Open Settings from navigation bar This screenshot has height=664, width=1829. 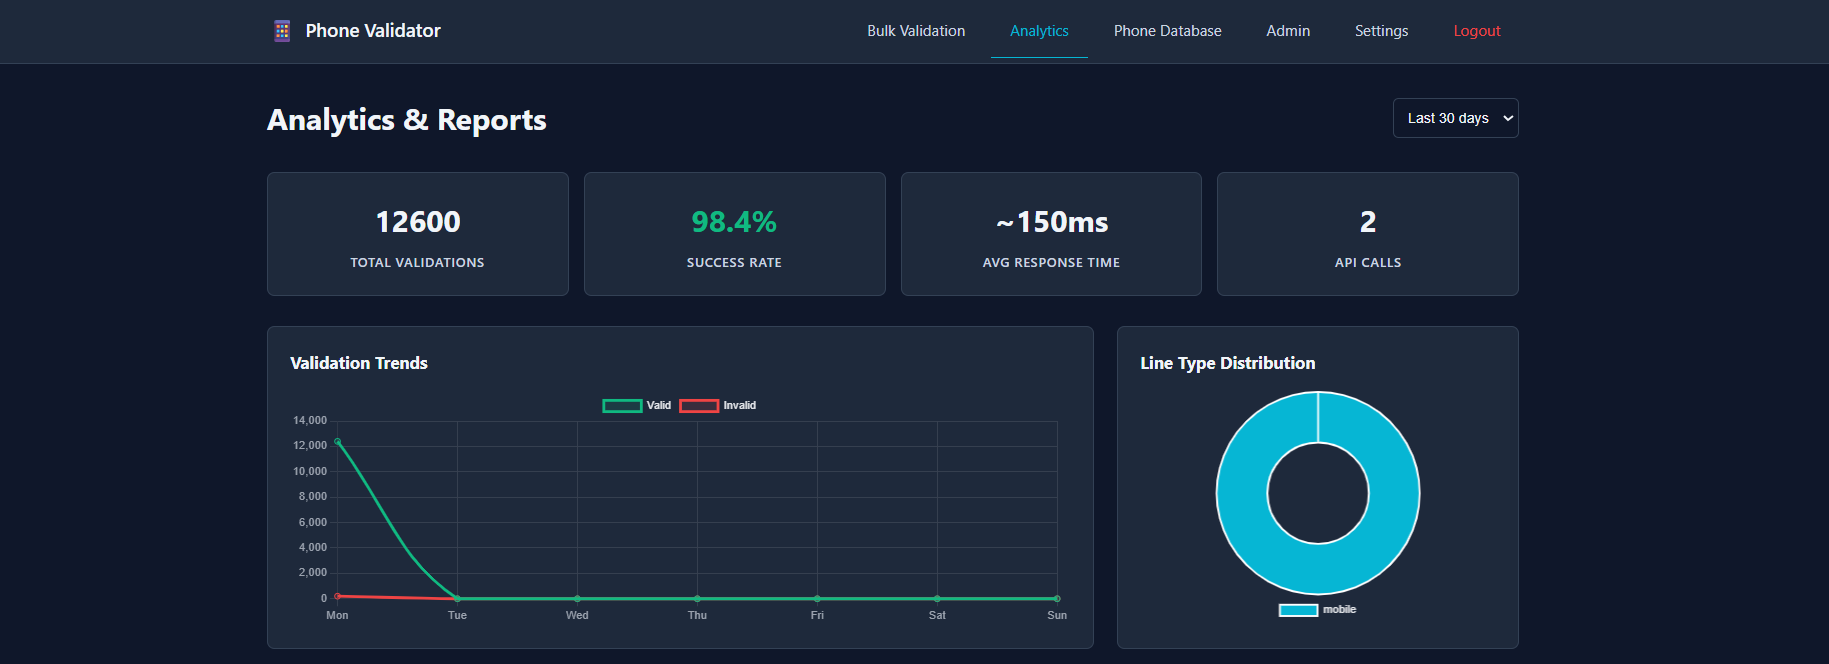click(x=1381, y=31)
